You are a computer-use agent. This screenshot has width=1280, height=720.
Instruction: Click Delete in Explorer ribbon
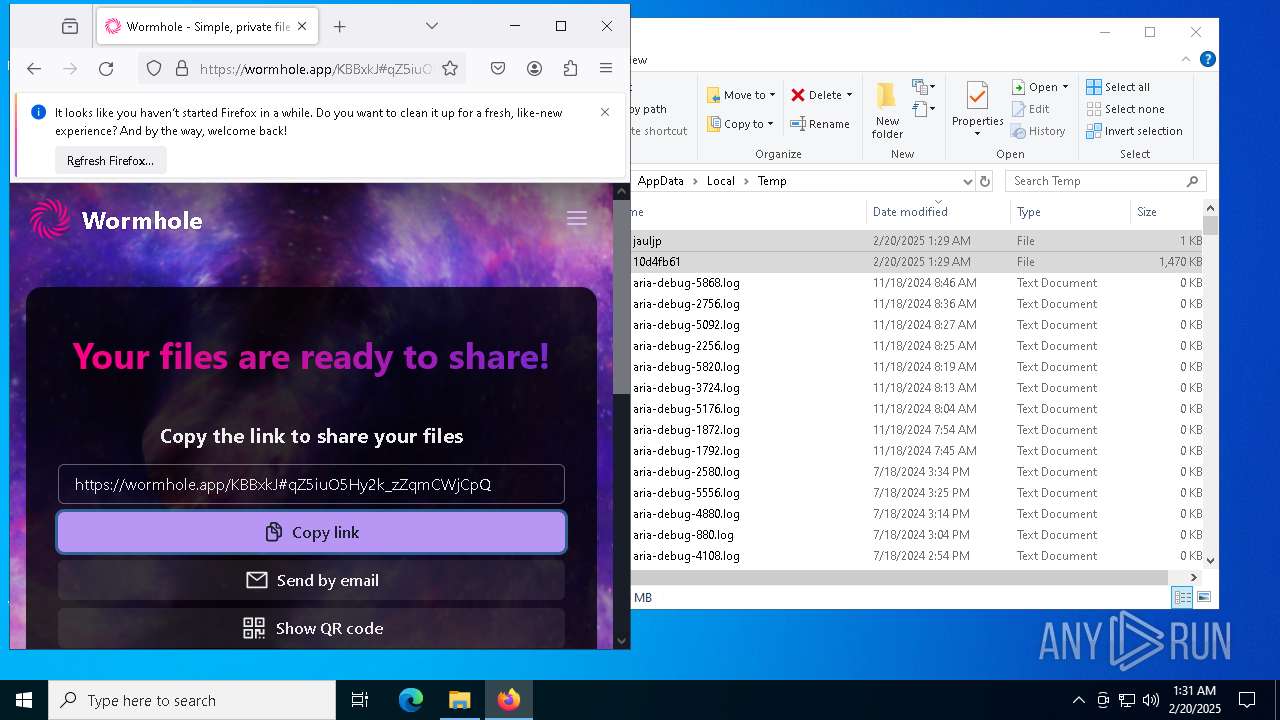pos(816,95)
